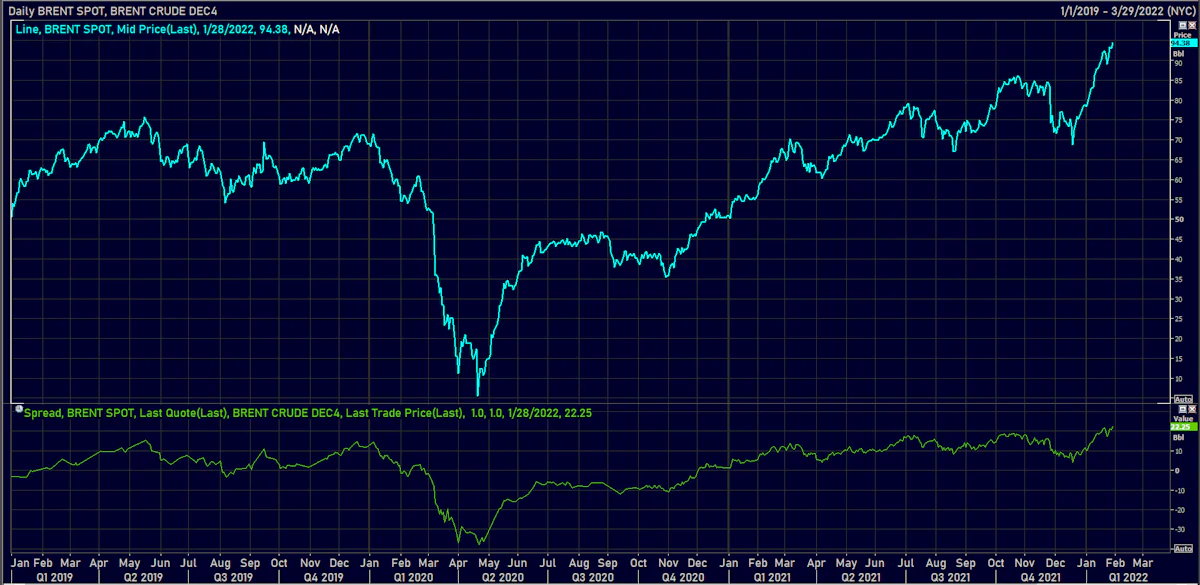Click the 0 tick on the spread axis
Viewport: 1200px width, 585px height.
point(1178,470)
